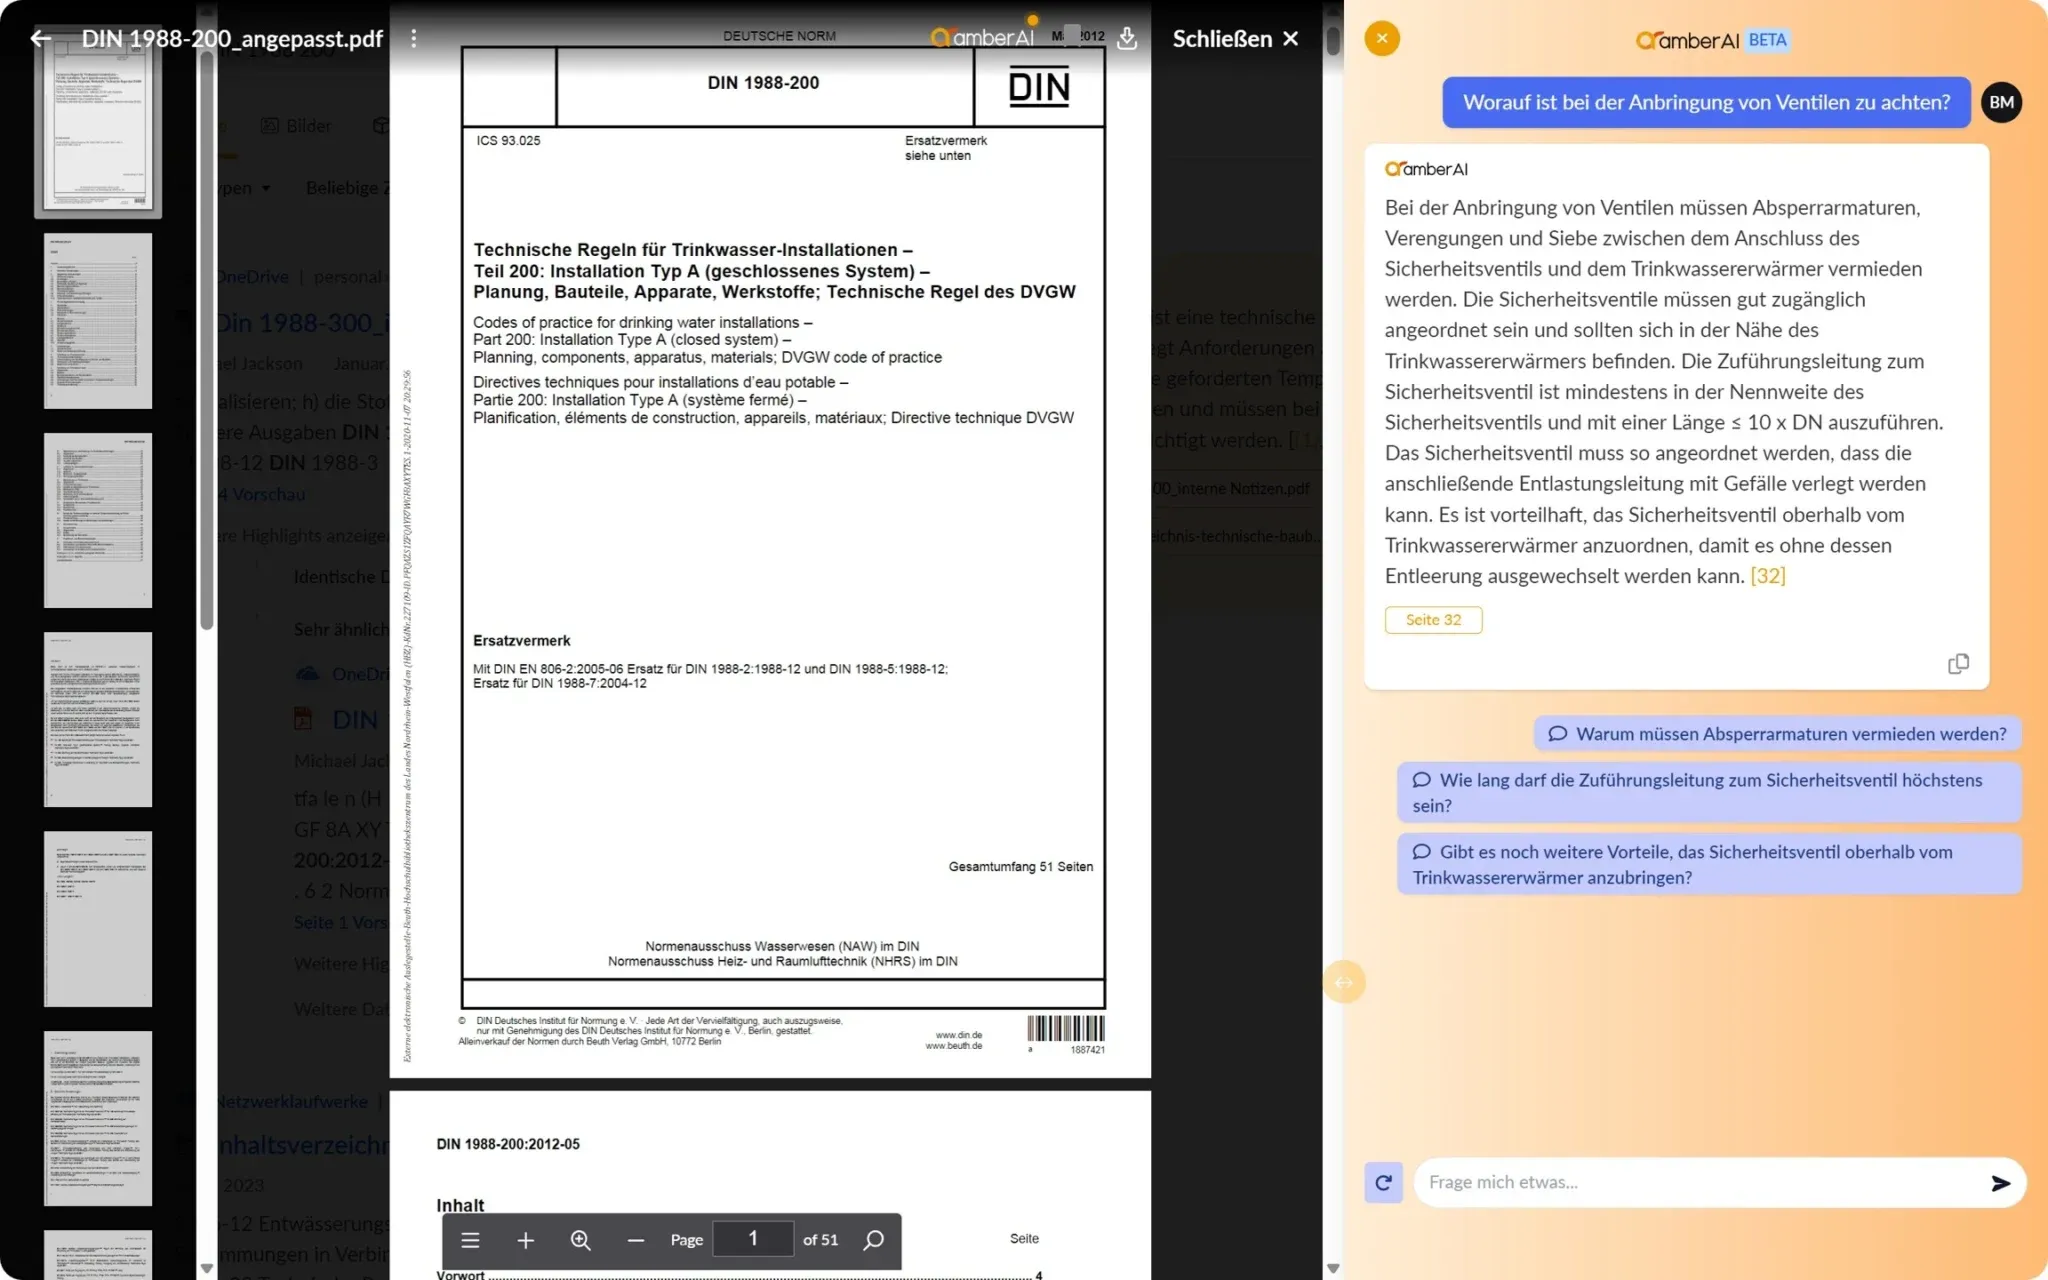Click the zoom in plus icon in PDF toolbar
The width and height of the screenshot is (2048, 1280).
click(x=525, y=1240)
